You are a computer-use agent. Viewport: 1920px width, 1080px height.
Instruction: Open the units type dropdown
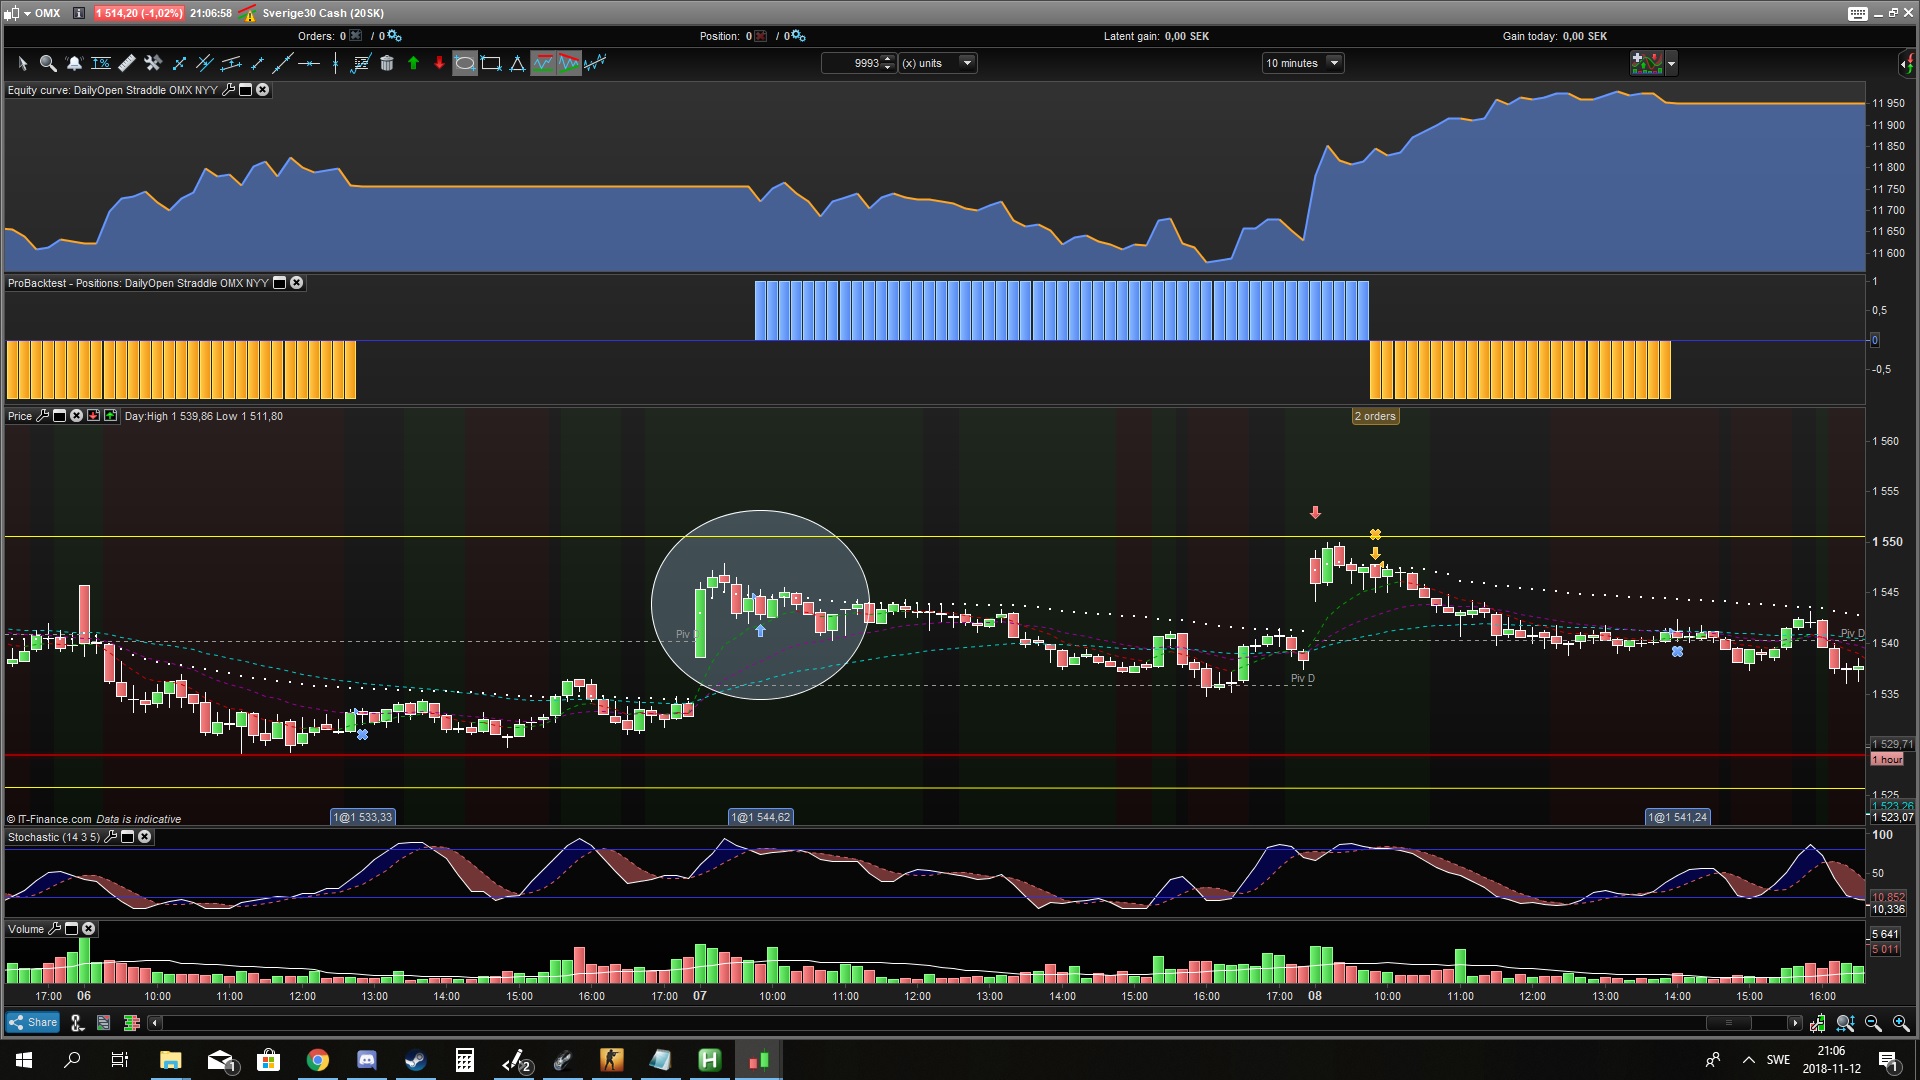pyautogui.click(x=966, y=63)
